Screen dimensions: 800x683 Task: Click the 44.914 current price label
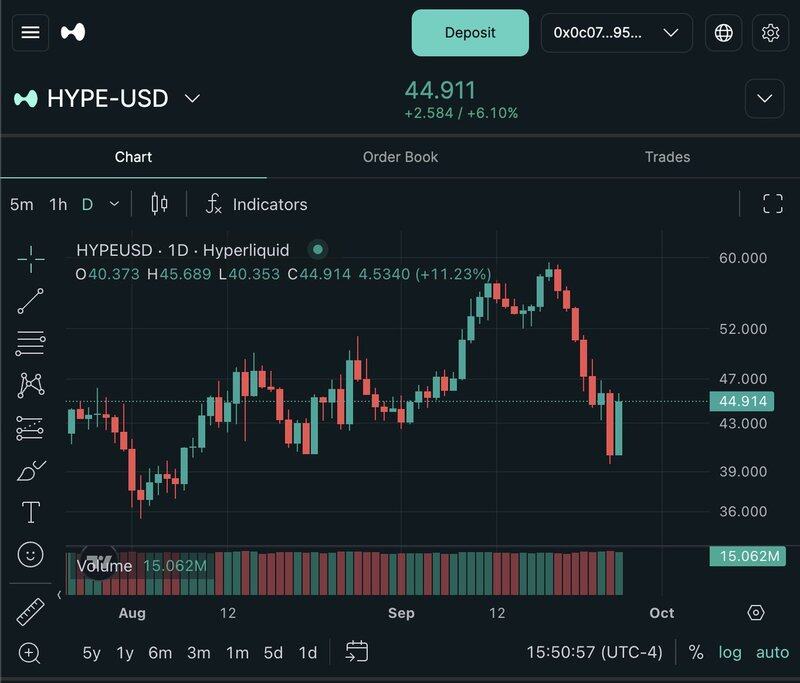coord(742,401)
